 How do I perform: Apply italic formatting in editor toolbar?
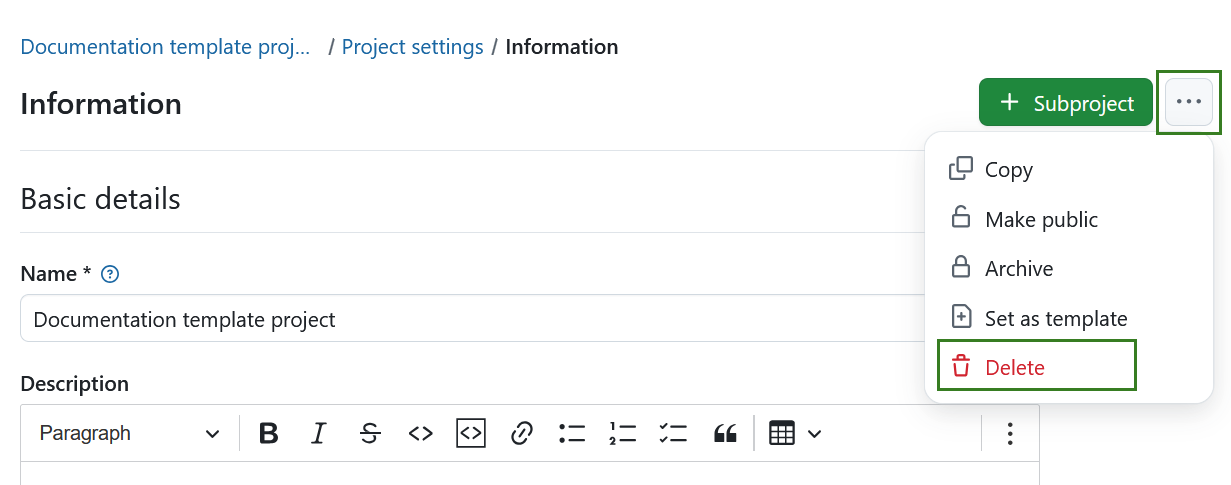tap(319, 433)
